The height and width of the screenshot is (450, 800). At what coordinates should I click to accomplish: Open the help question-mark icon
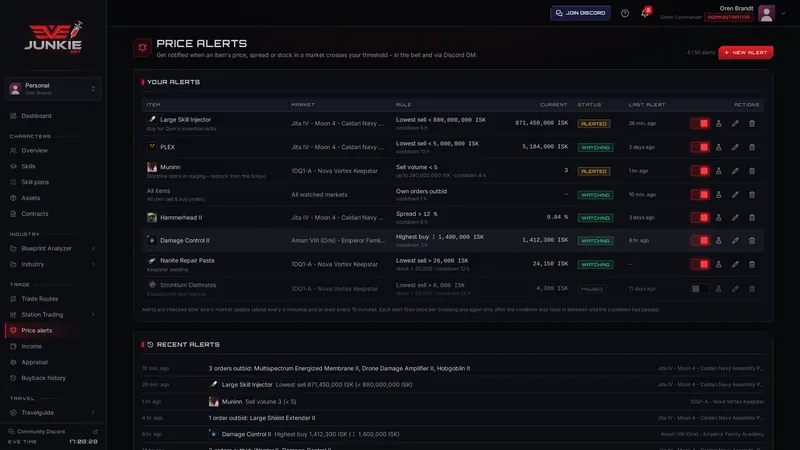624,13
